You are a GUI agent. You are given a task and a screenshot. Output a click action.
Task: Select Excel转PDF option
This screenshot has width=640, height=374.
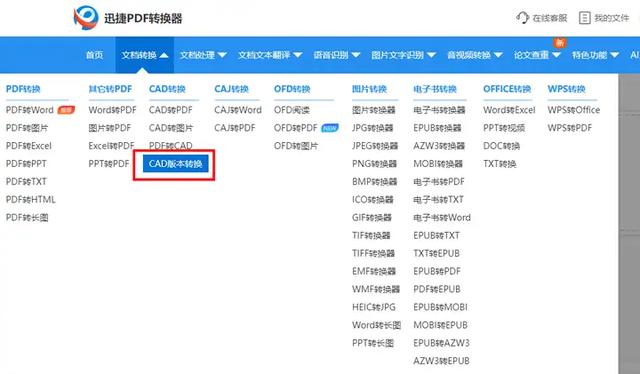pos(111,146)
